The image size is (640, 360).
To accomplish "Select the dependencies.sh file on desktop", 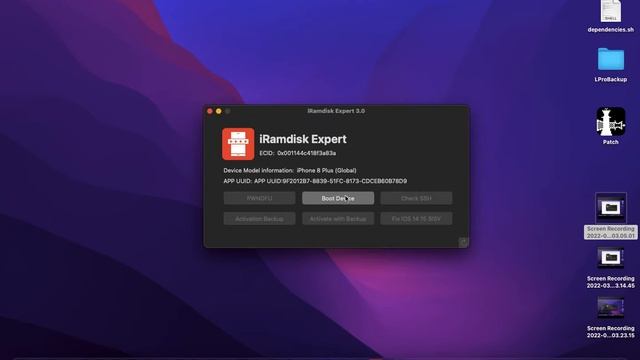I will (x=611, y=11).
